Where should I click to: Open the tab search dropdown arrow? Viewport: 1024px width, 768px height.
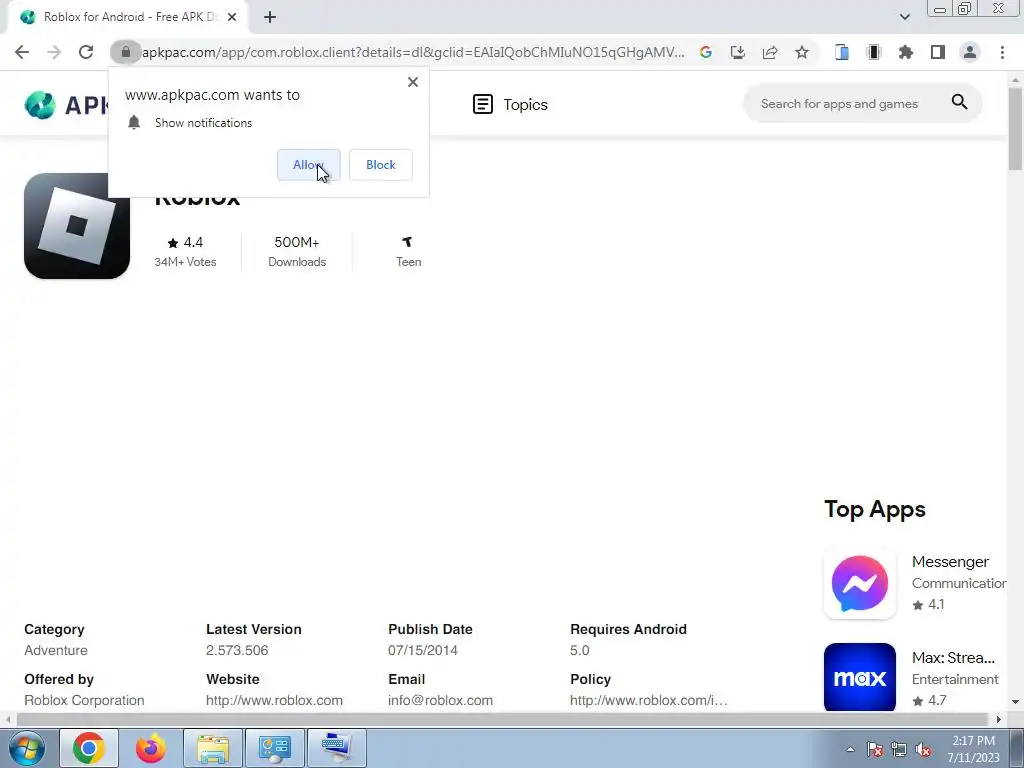[904, 17]
